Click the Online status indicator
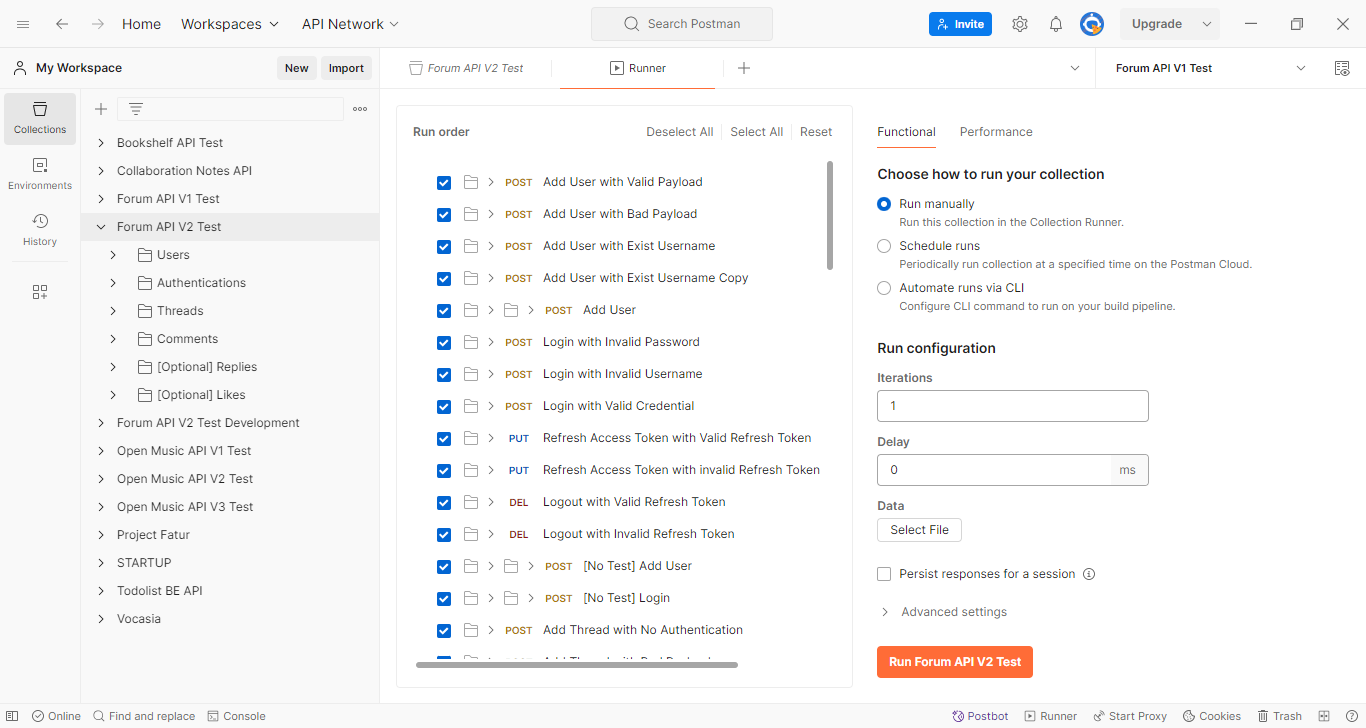The width and height of the screenshot is (1366, 728). click(x=56, y=716)
